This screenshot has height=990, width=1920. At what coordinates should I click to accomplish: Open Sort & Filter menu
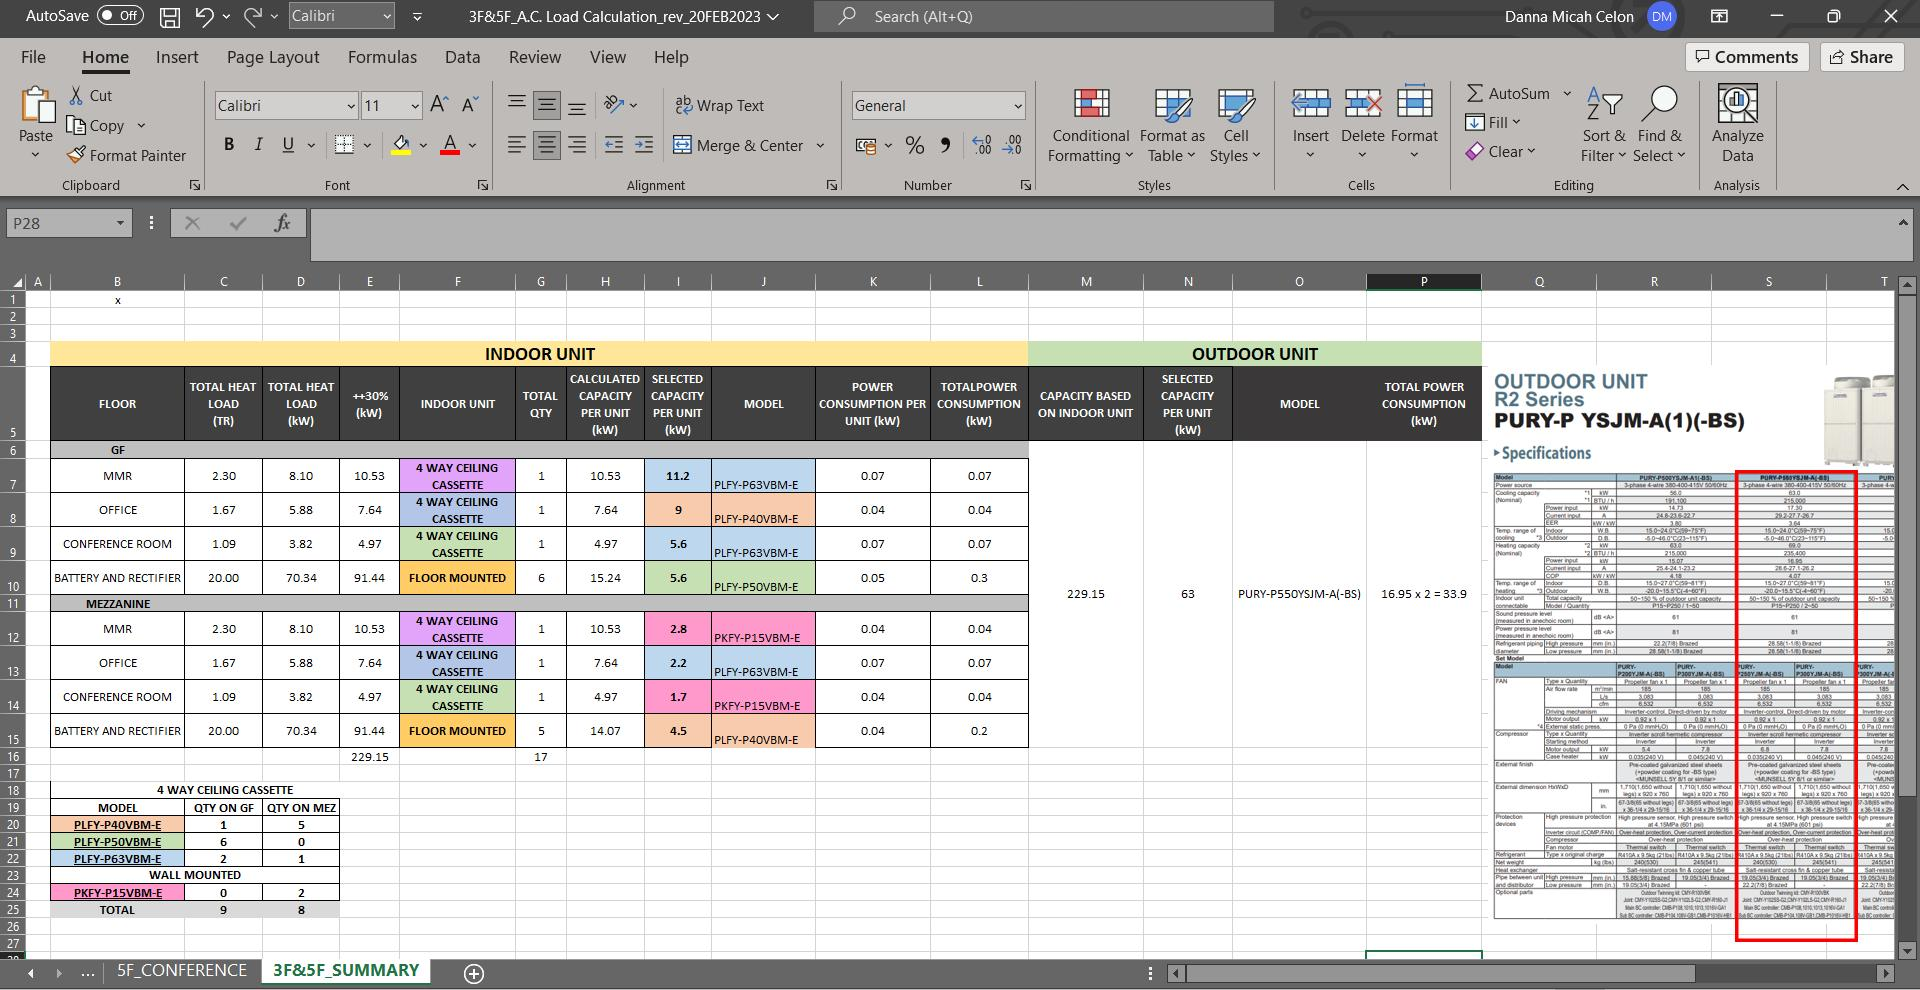tap(1604, 126)
